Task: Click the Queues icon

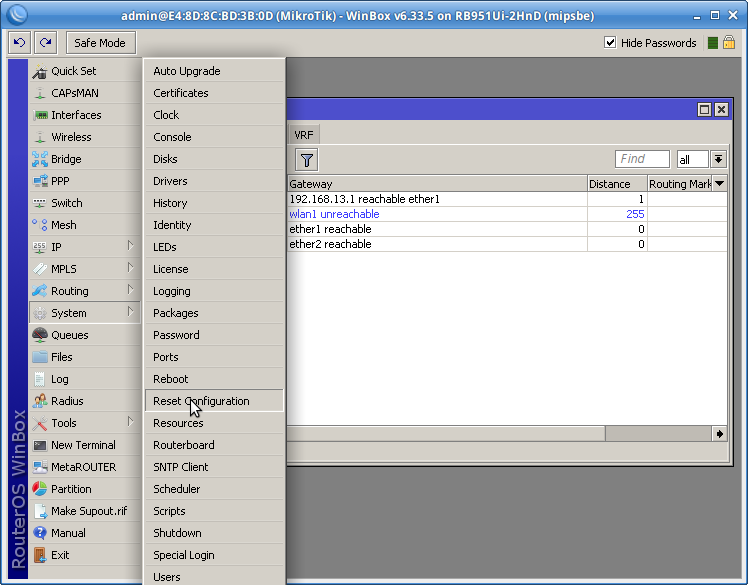Action: [x=40, y=335]
